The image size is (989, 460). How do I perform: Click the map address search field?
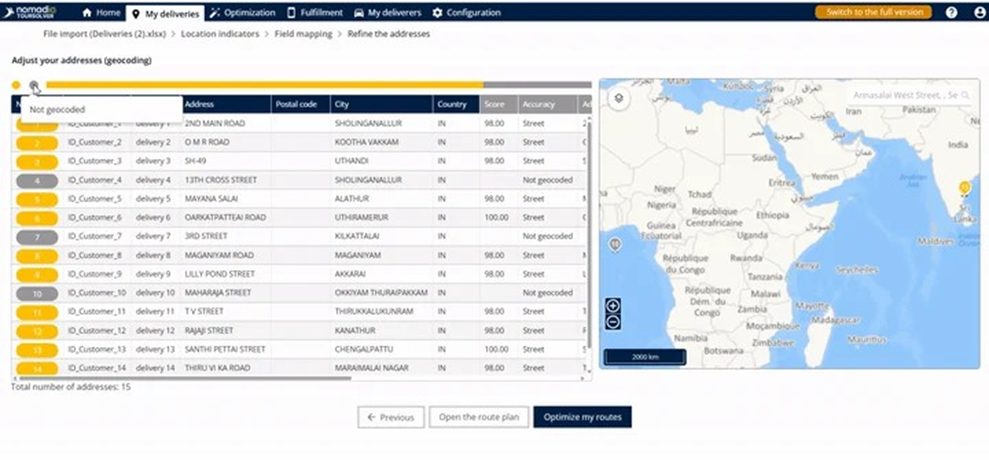coord(900,95)
